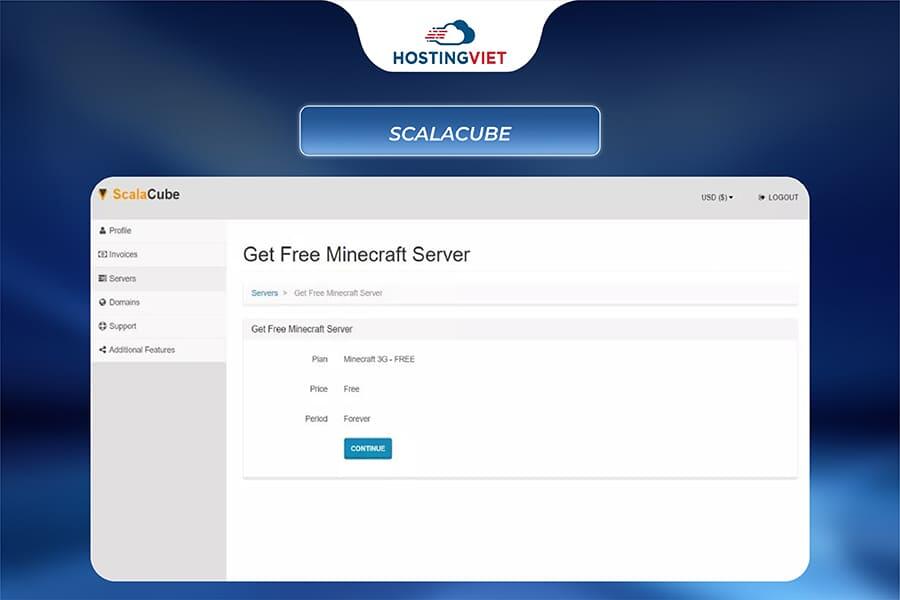The height and width of the screenshot is (600, 900).
Task: Select Additional Features in sidebar
Action: 141,350
